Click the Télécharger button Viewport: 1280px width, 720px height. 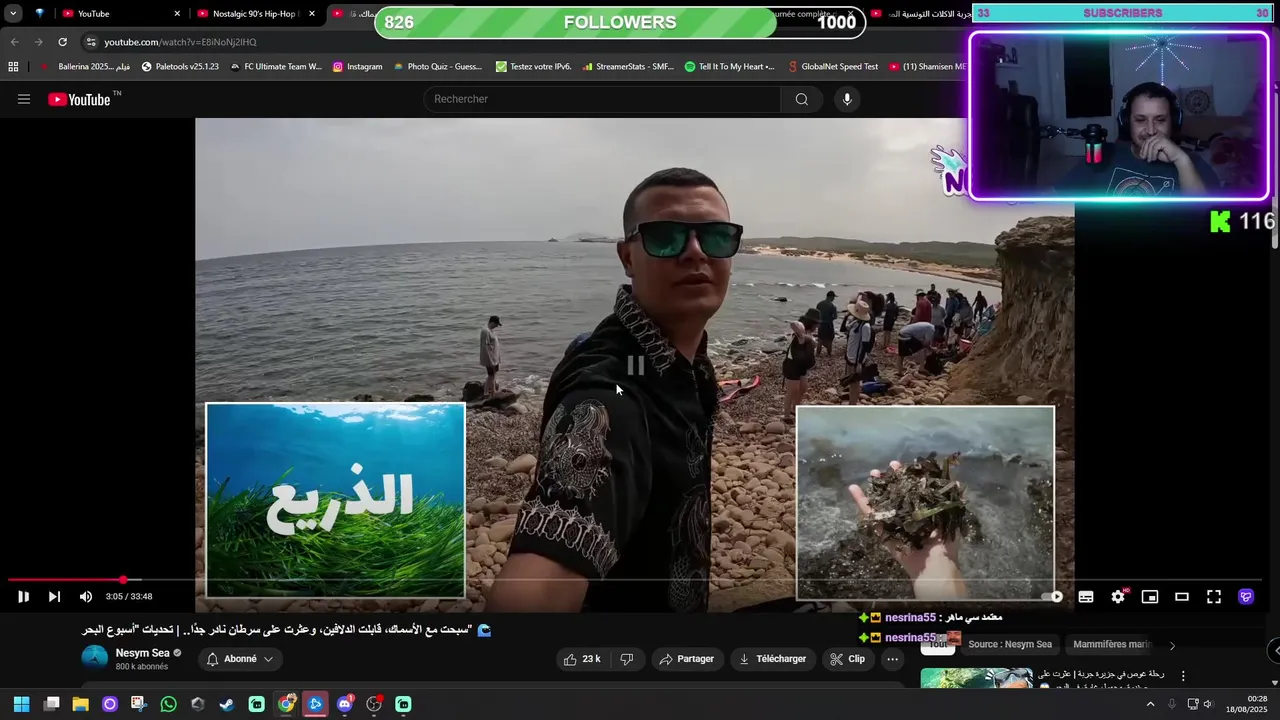(772, 659)
